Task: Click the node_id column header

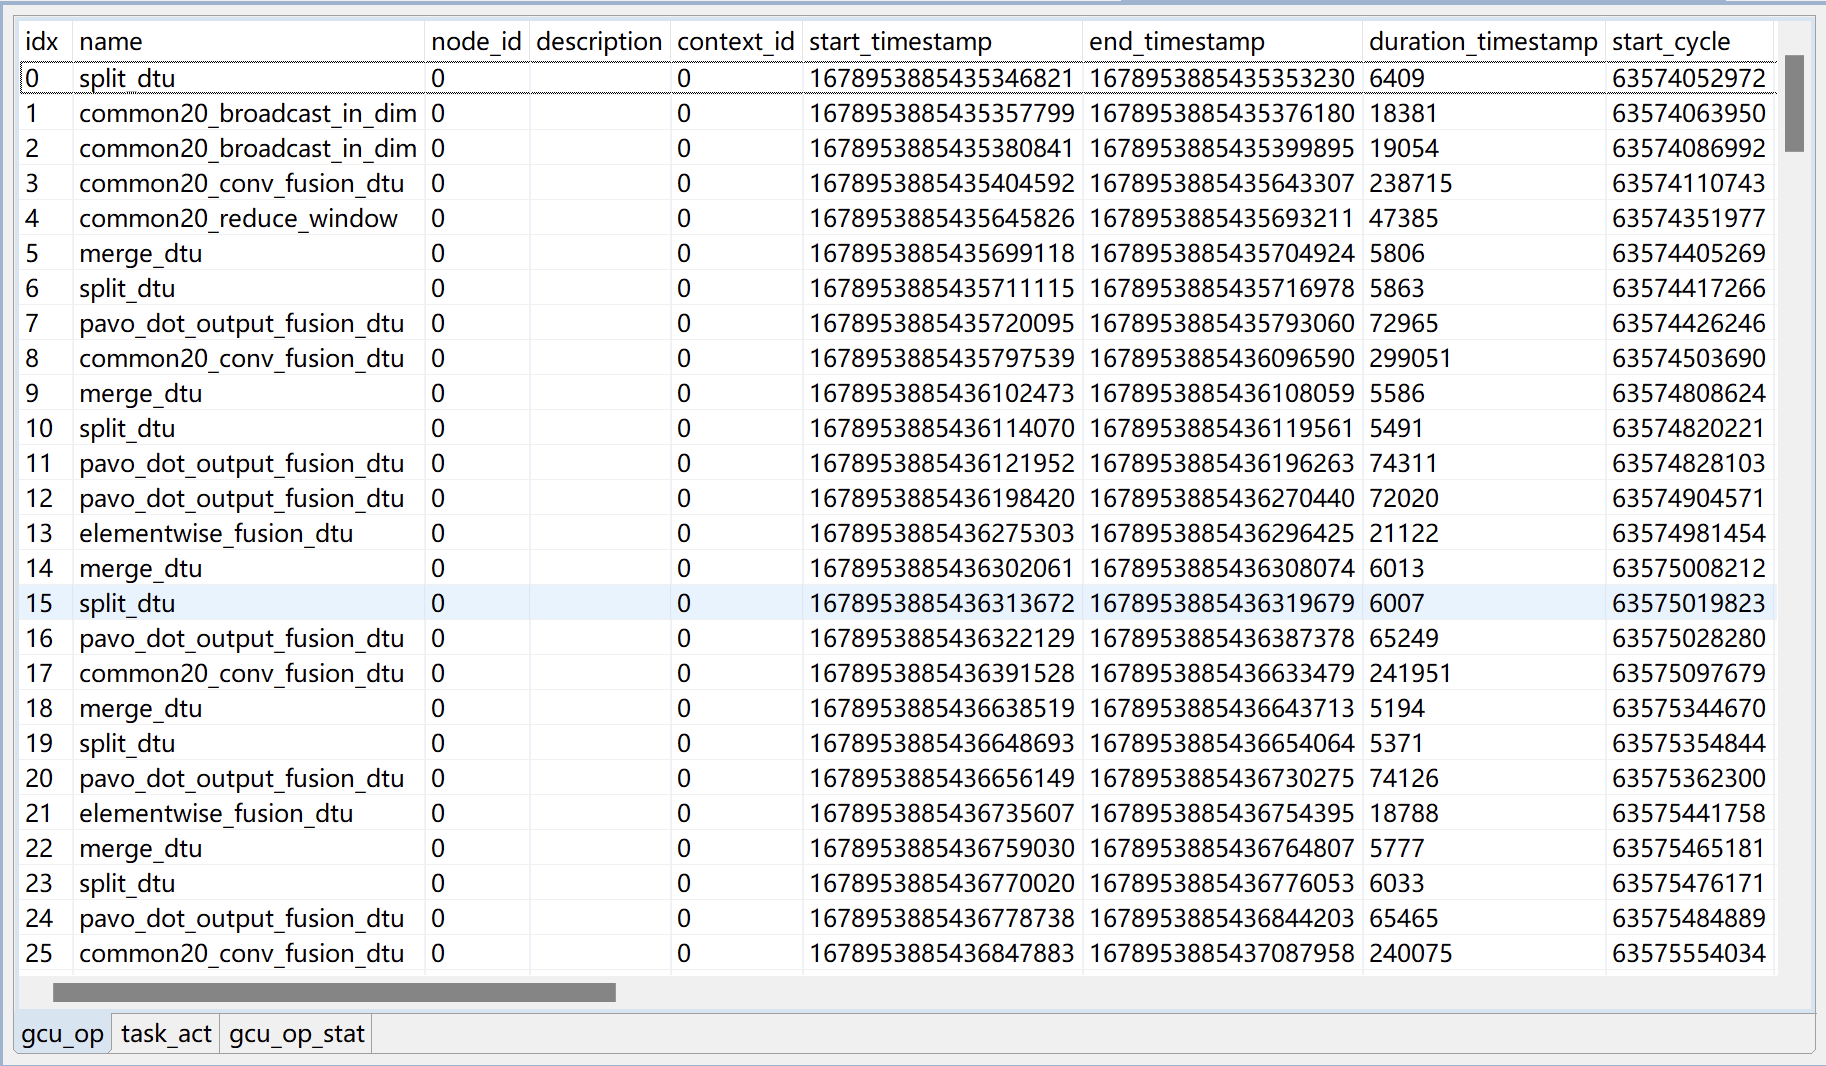Action: [x=476, y=41]
